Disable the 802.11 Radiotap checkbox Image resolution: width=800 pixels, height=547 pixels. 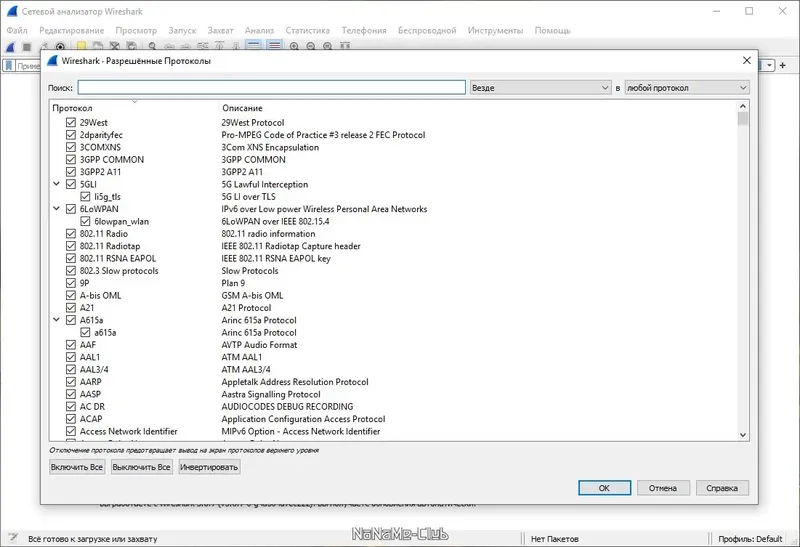click(71, 246)
